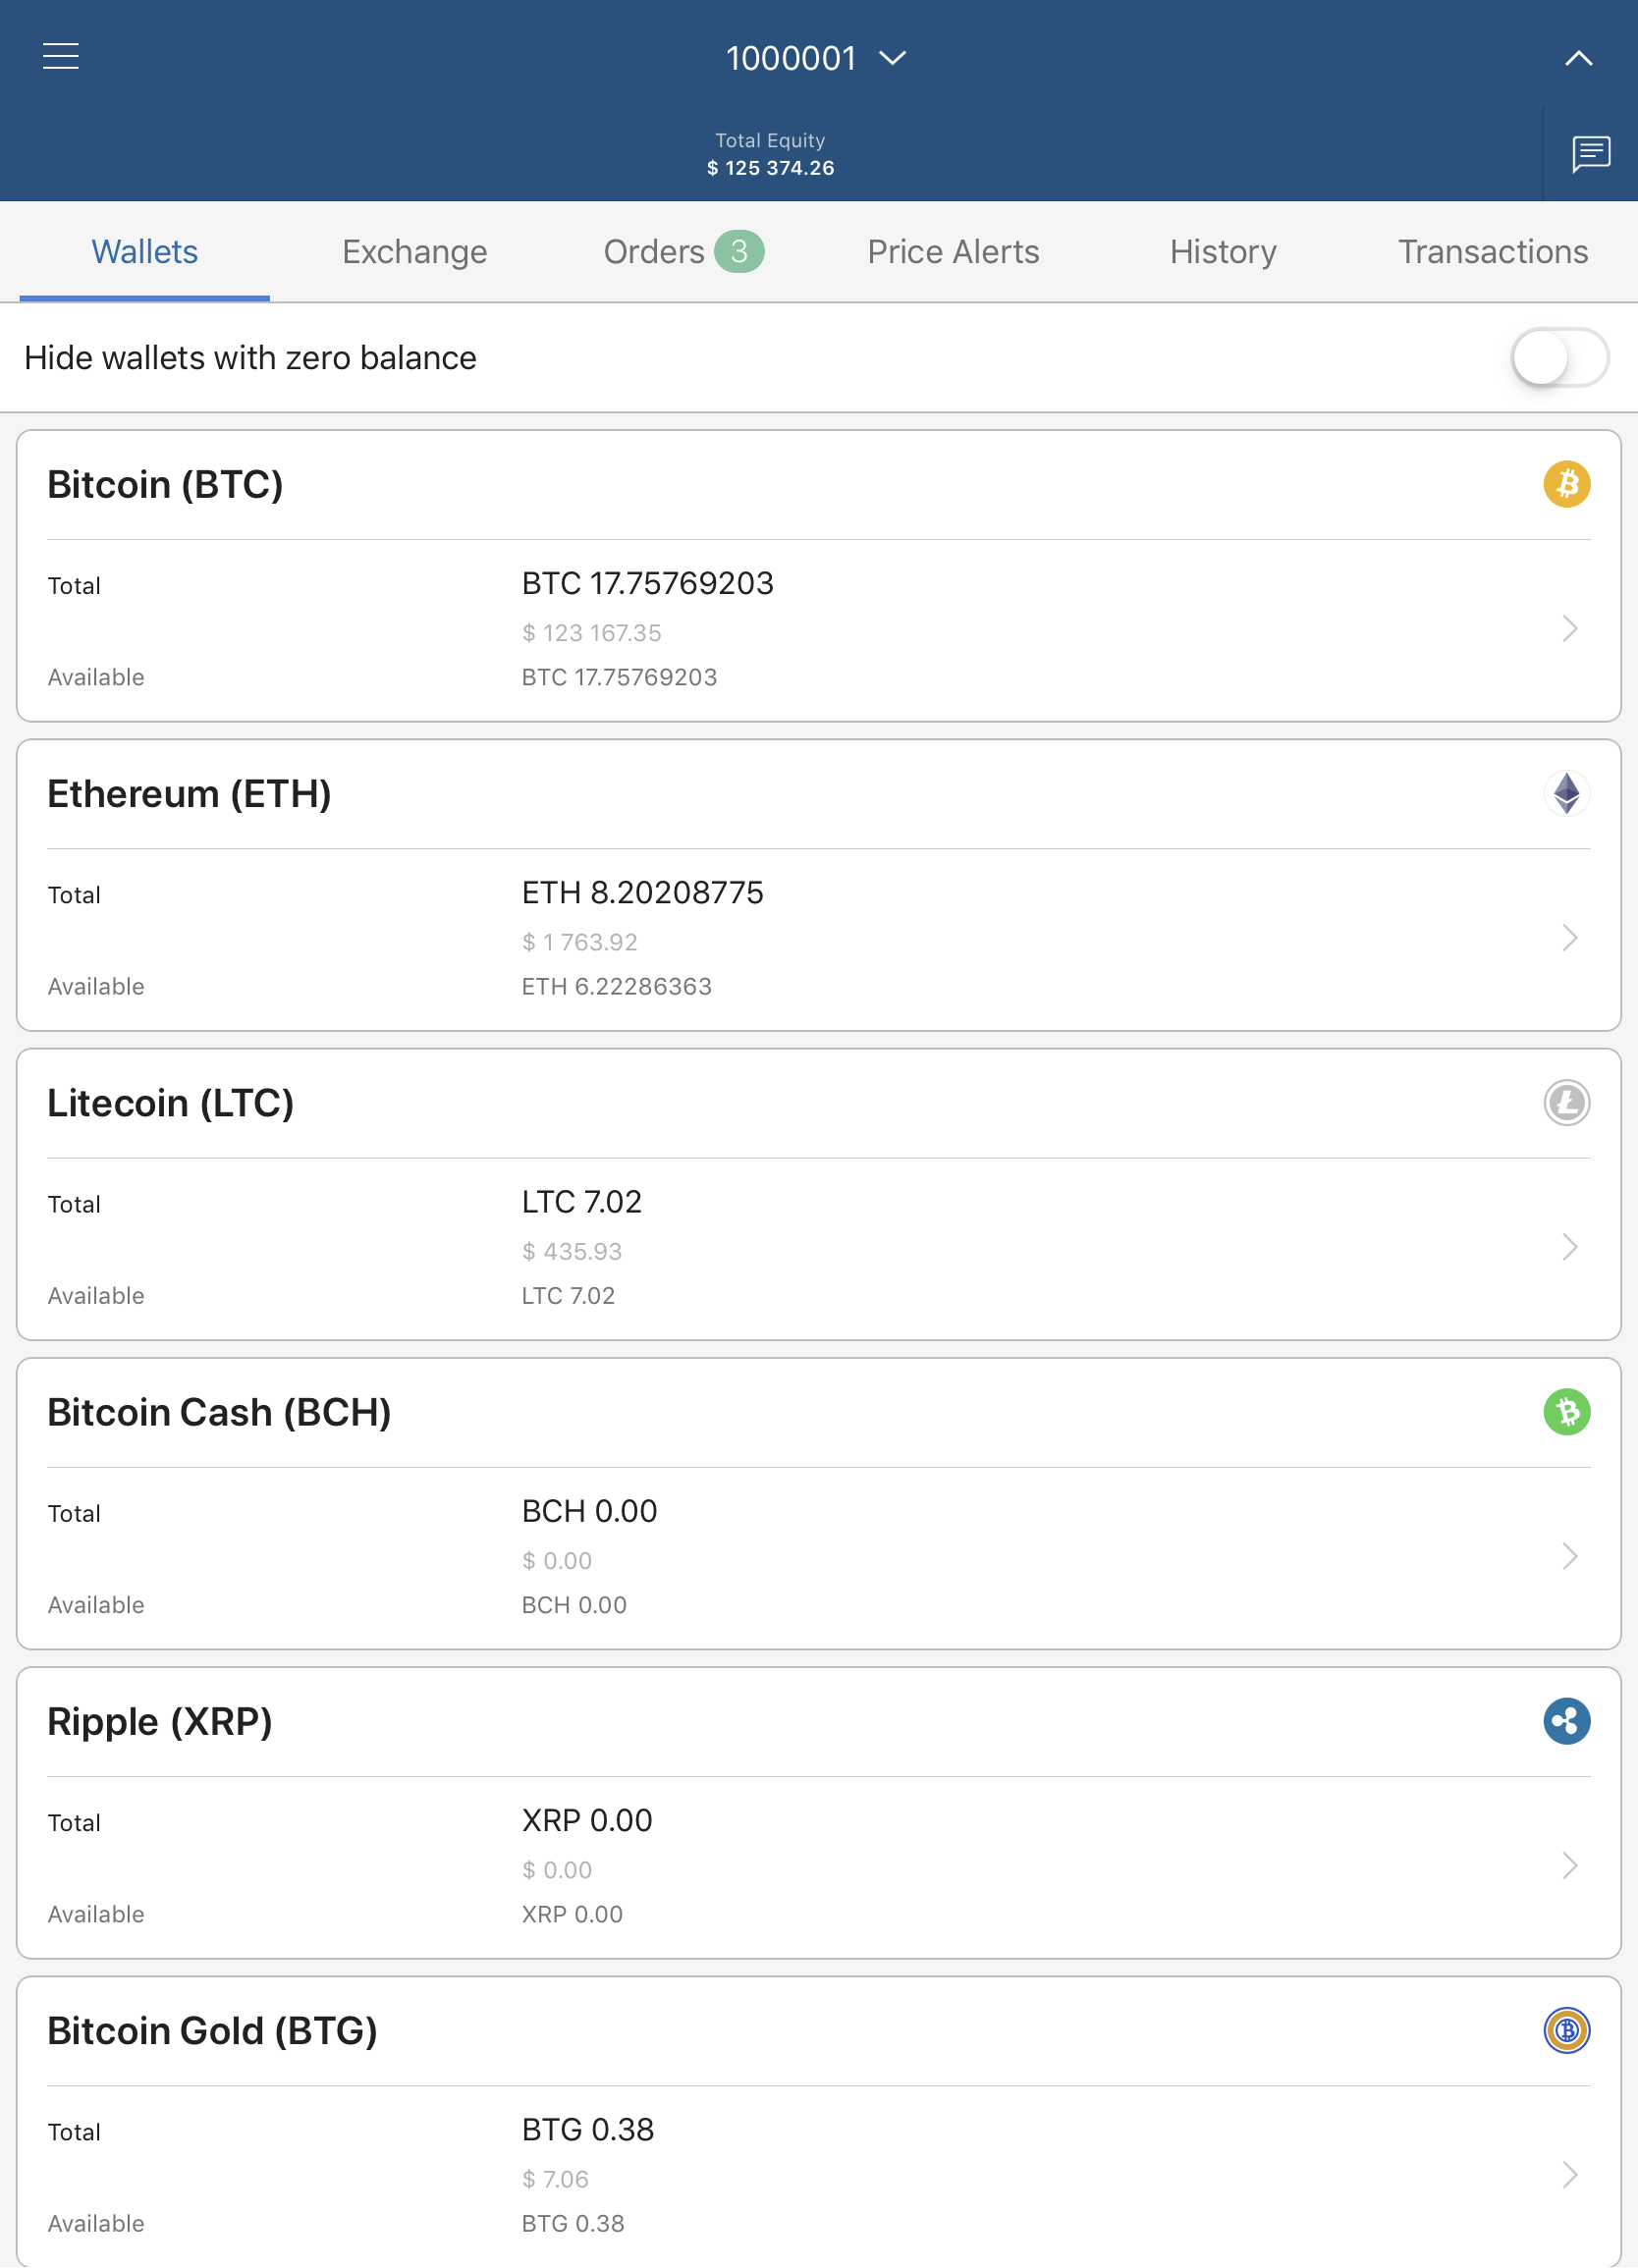The height and width of the screenshot is (2268, 1638).
Task: Select the Ethereum (ETH) card title
Action: click(x=189, y=793)
